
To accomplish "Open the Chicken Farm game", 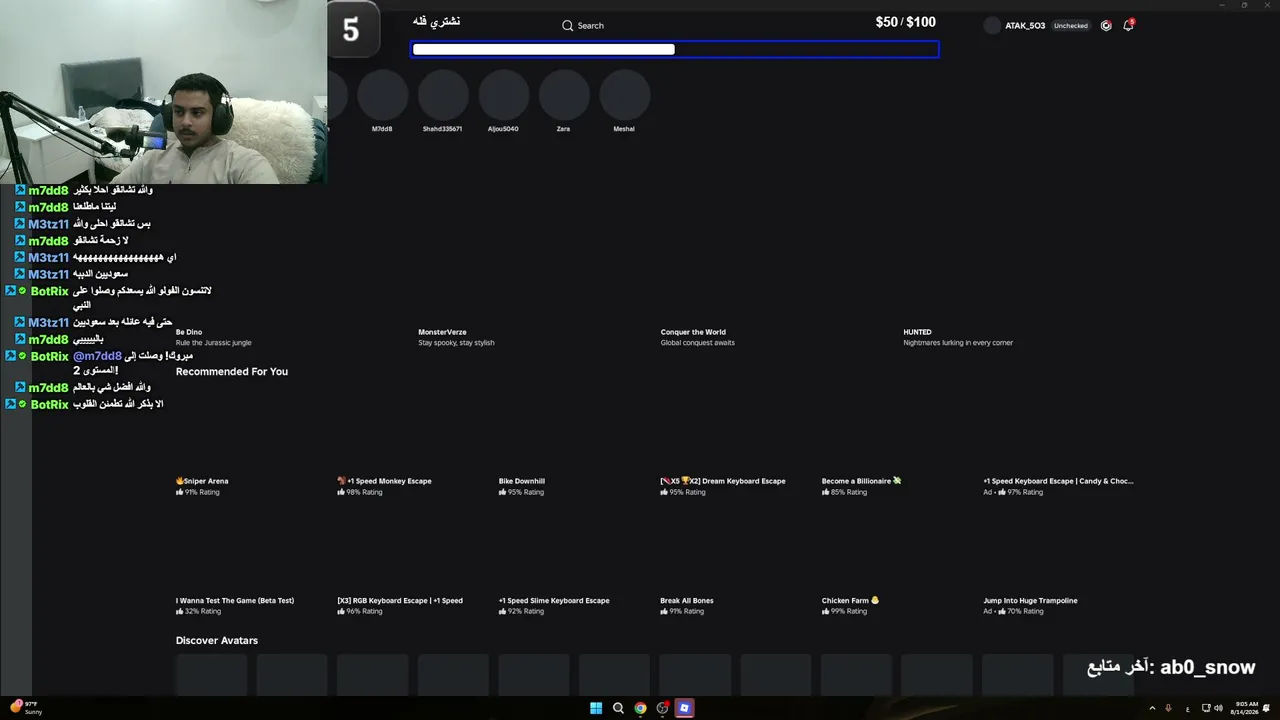I will click(x=850, y=601).
